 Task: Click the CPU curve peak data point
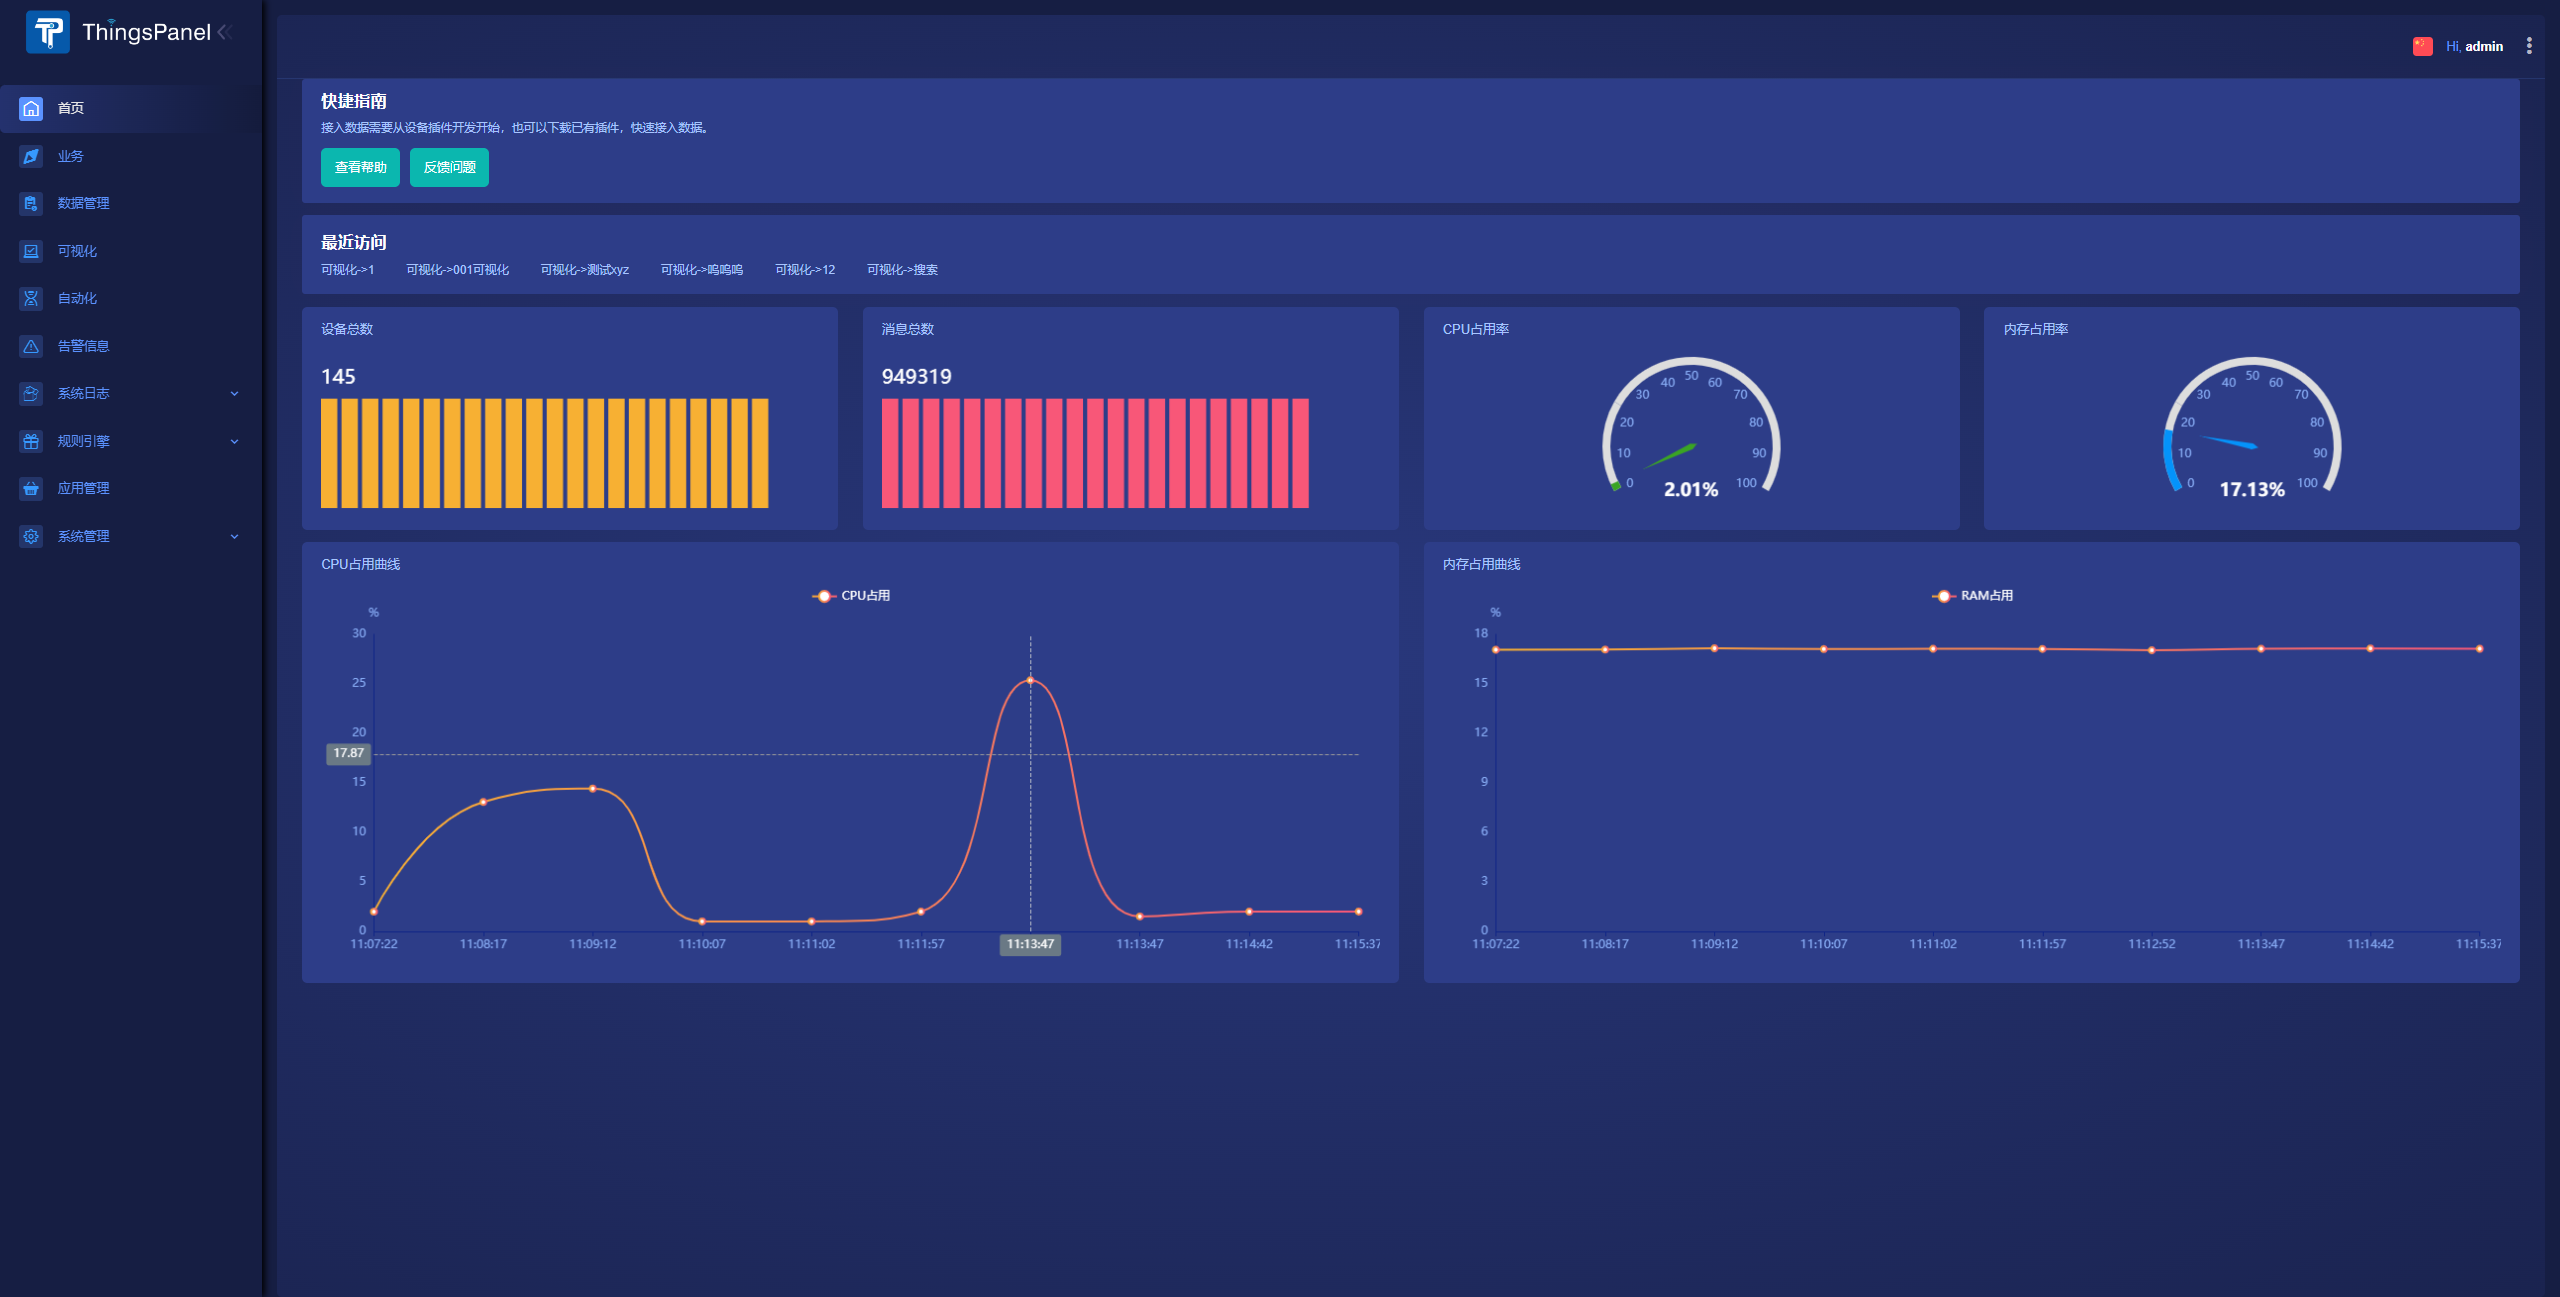coord(1030,680)
